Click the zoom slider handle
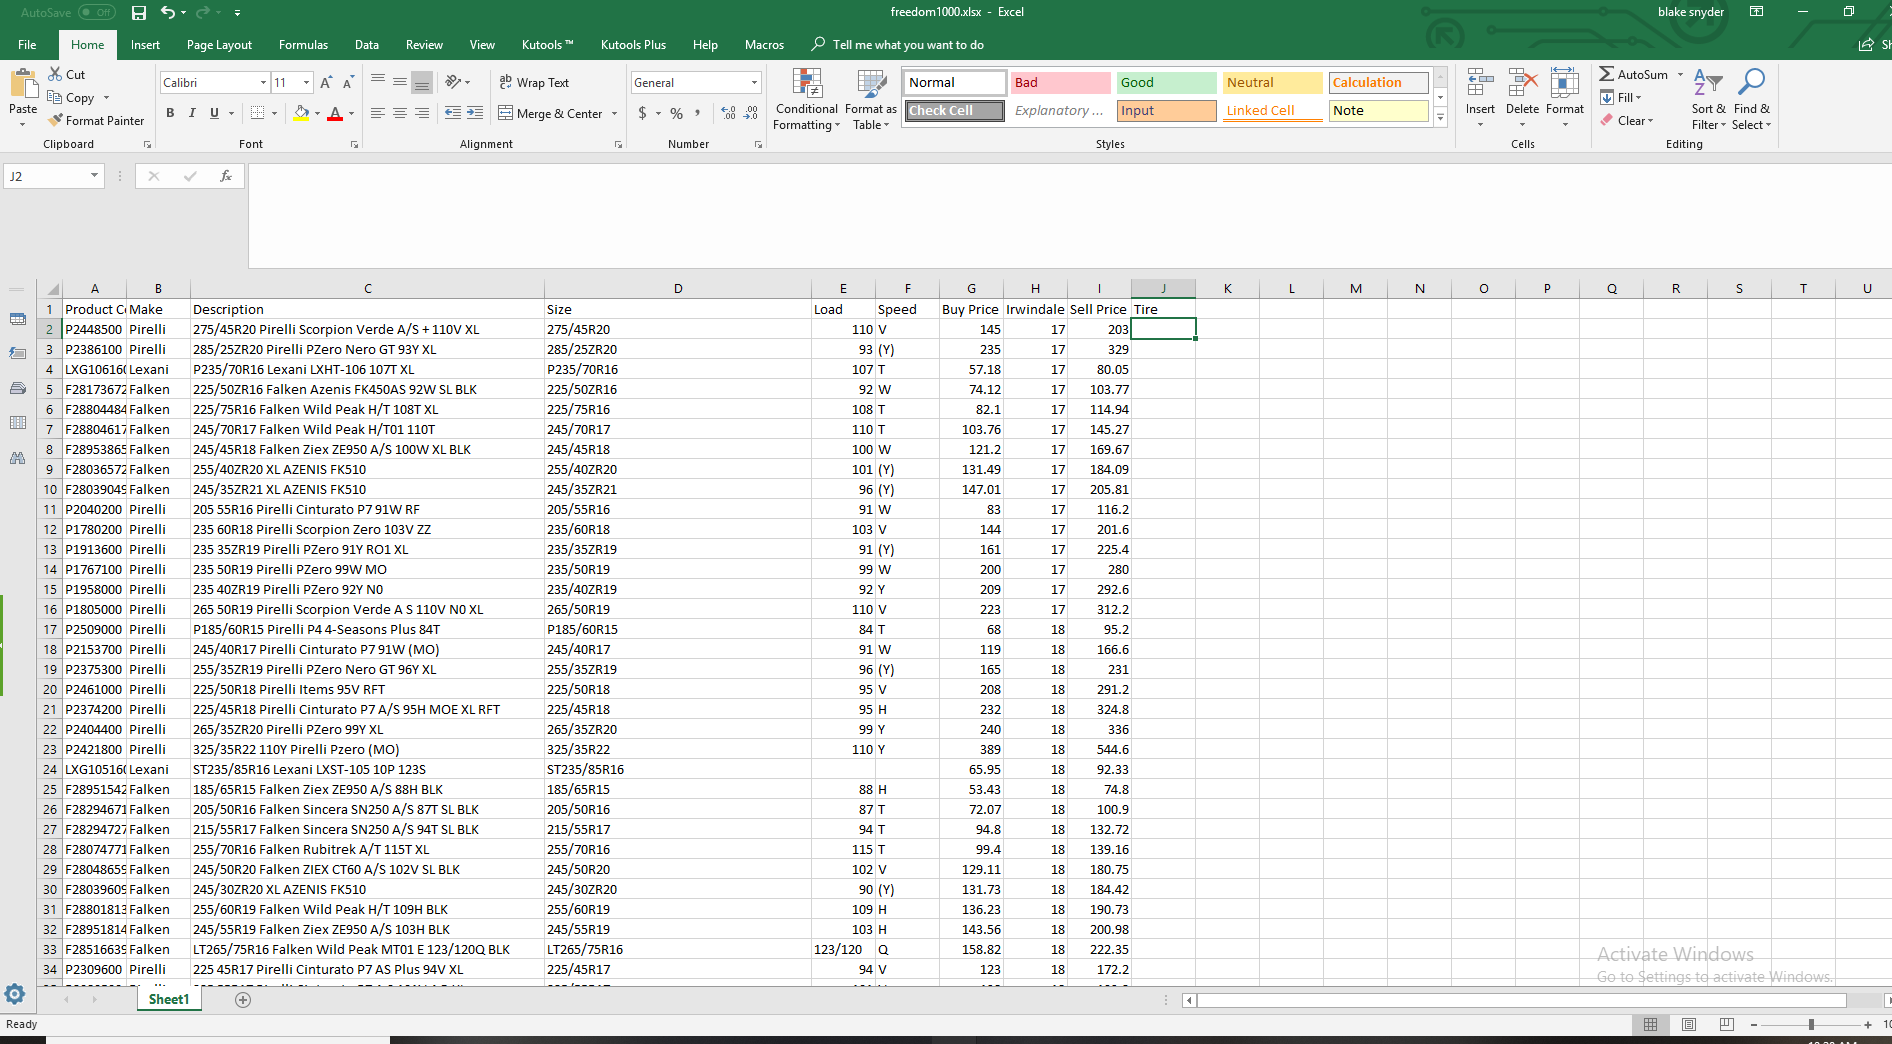 click(x=1811, y=1025)
